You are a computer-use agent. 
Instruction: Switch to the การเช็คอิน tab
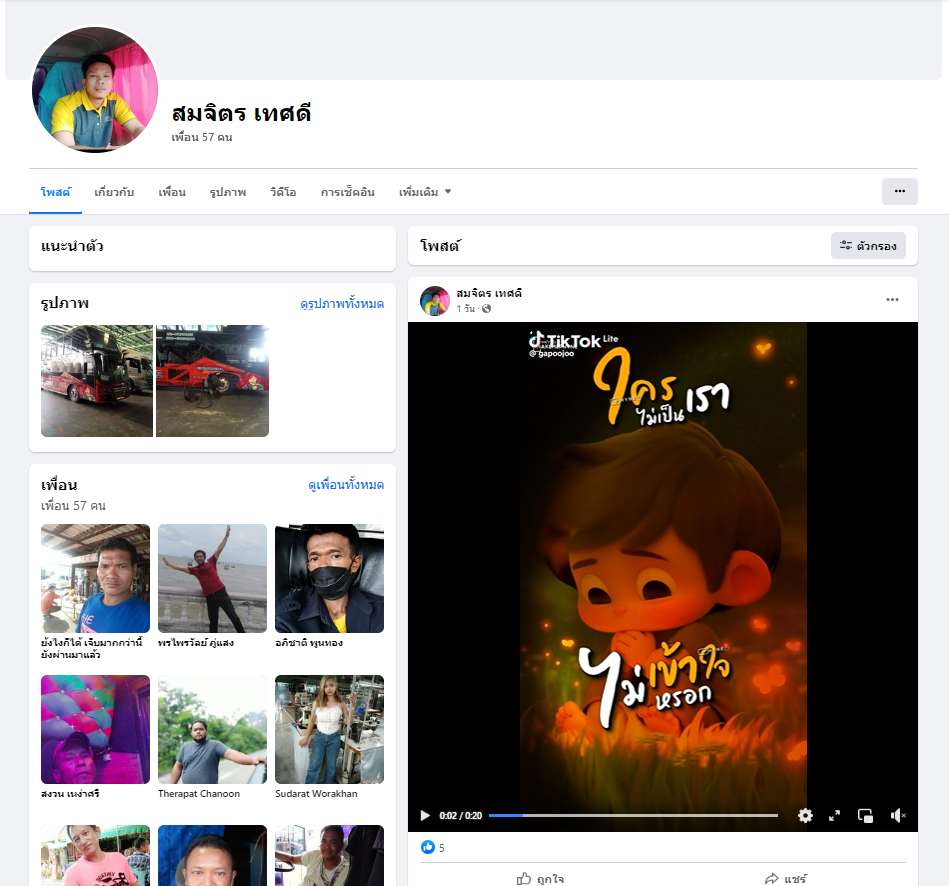point(347,192)
